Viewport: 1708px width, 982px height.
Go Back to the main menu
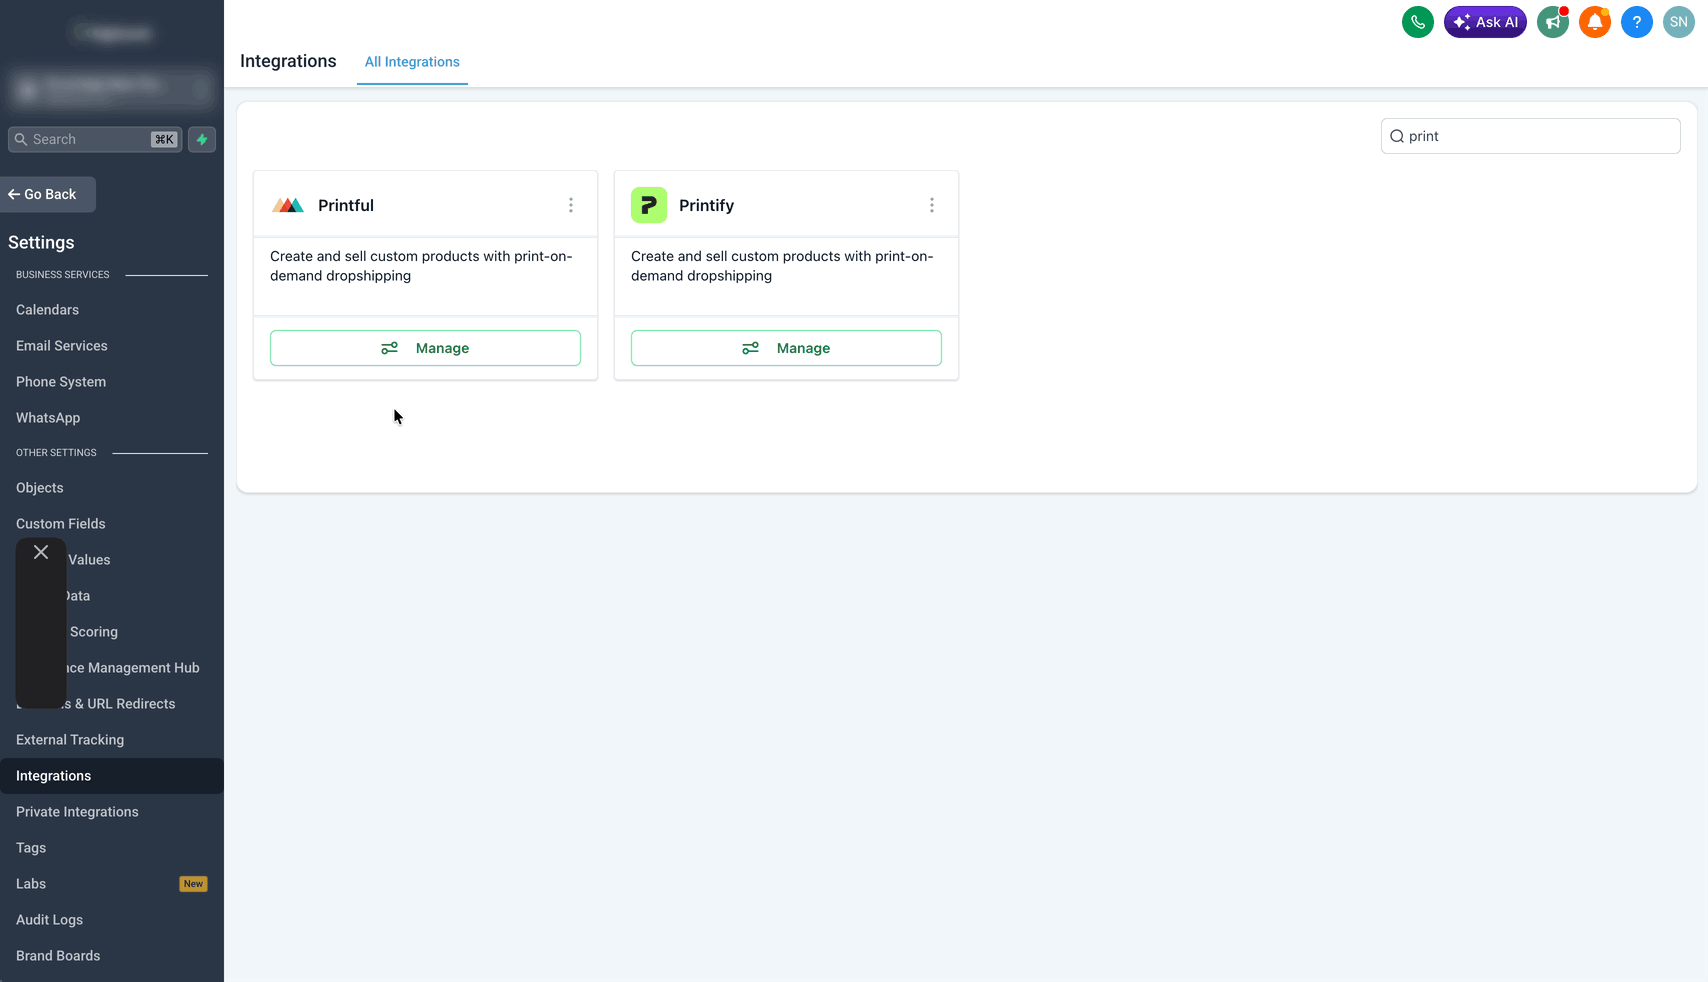click(x=48, y=194)
